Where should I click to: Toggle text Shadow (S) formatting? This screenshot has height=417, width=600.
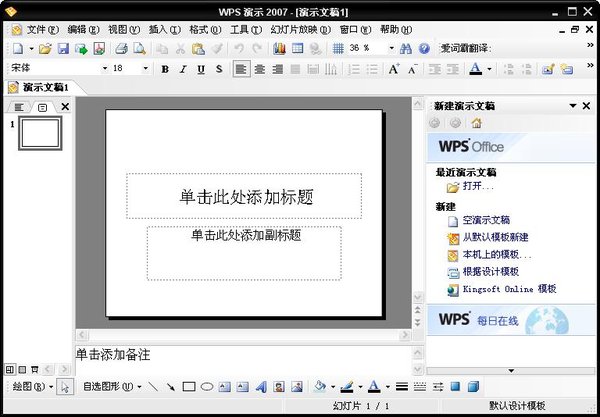[x=219, y=69]
